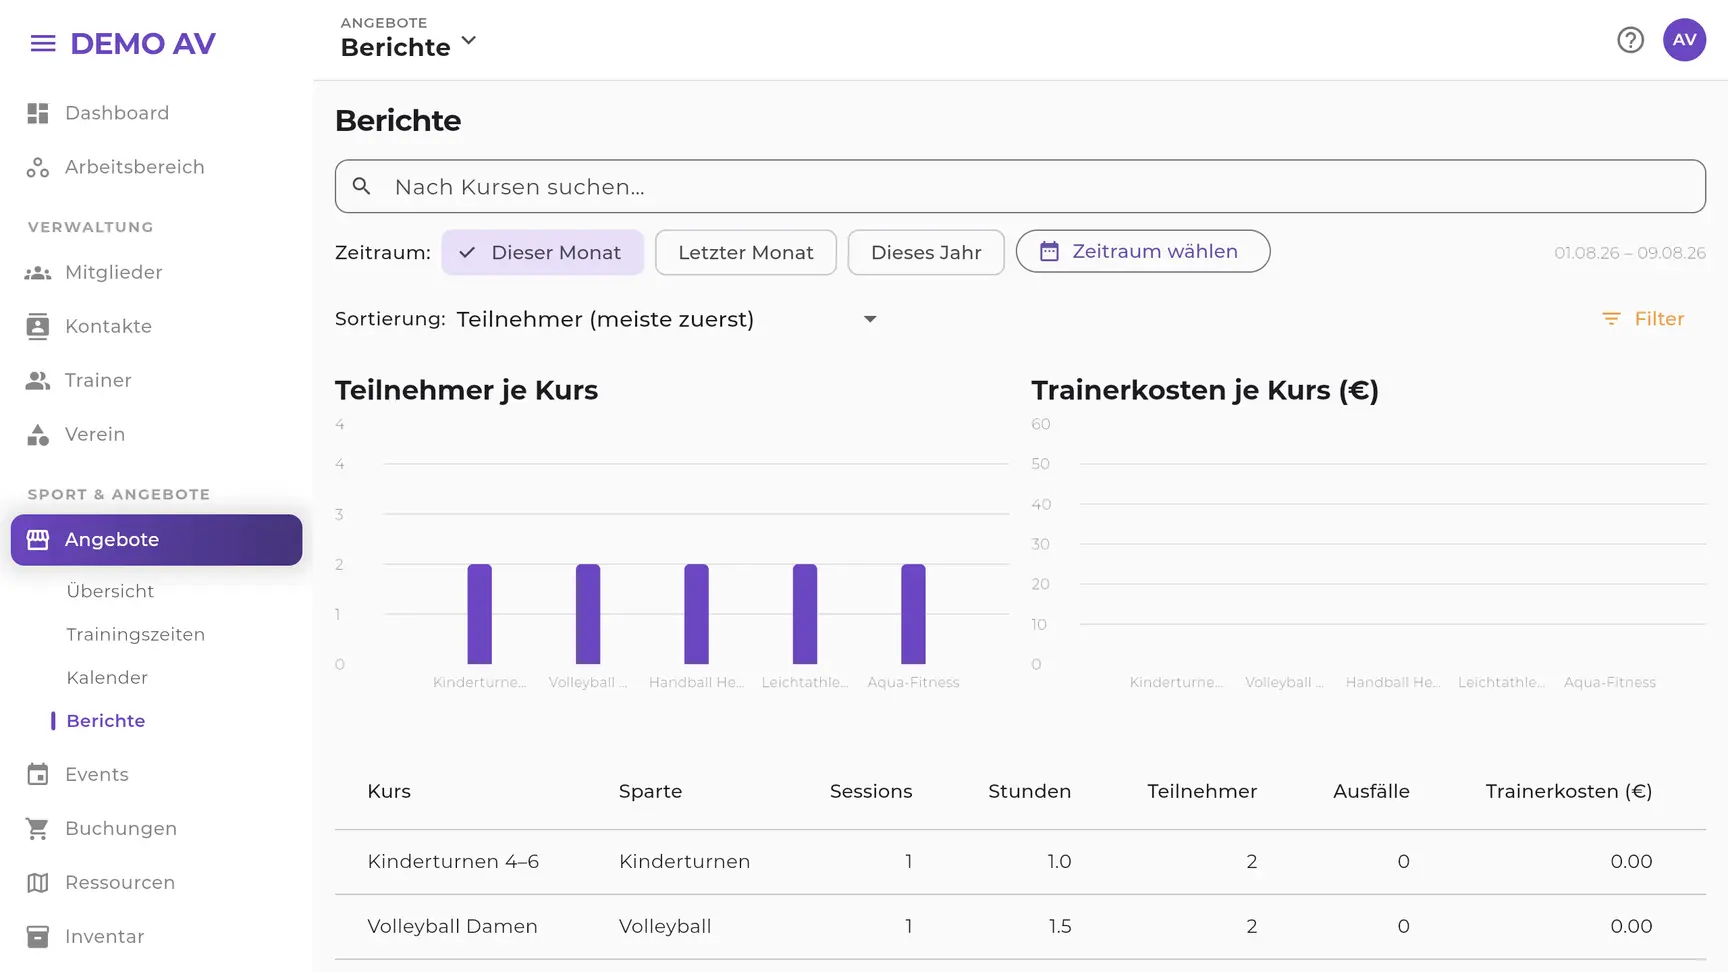The height and width of the screenshot is (972, 1728).
Task: Toggle the hamburger menu icon
Action: [x=43, y=43]
